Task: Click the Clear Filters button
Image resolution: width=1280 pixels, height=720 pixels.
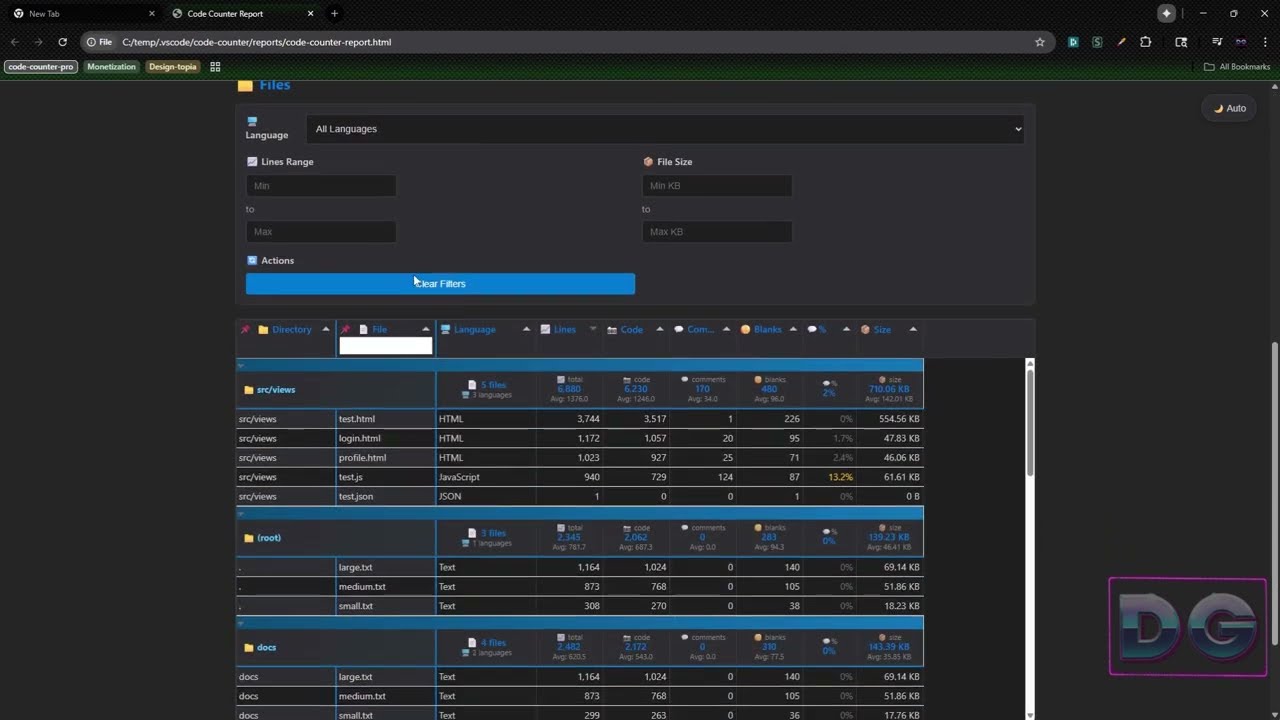Action: (x=440, y=284)
